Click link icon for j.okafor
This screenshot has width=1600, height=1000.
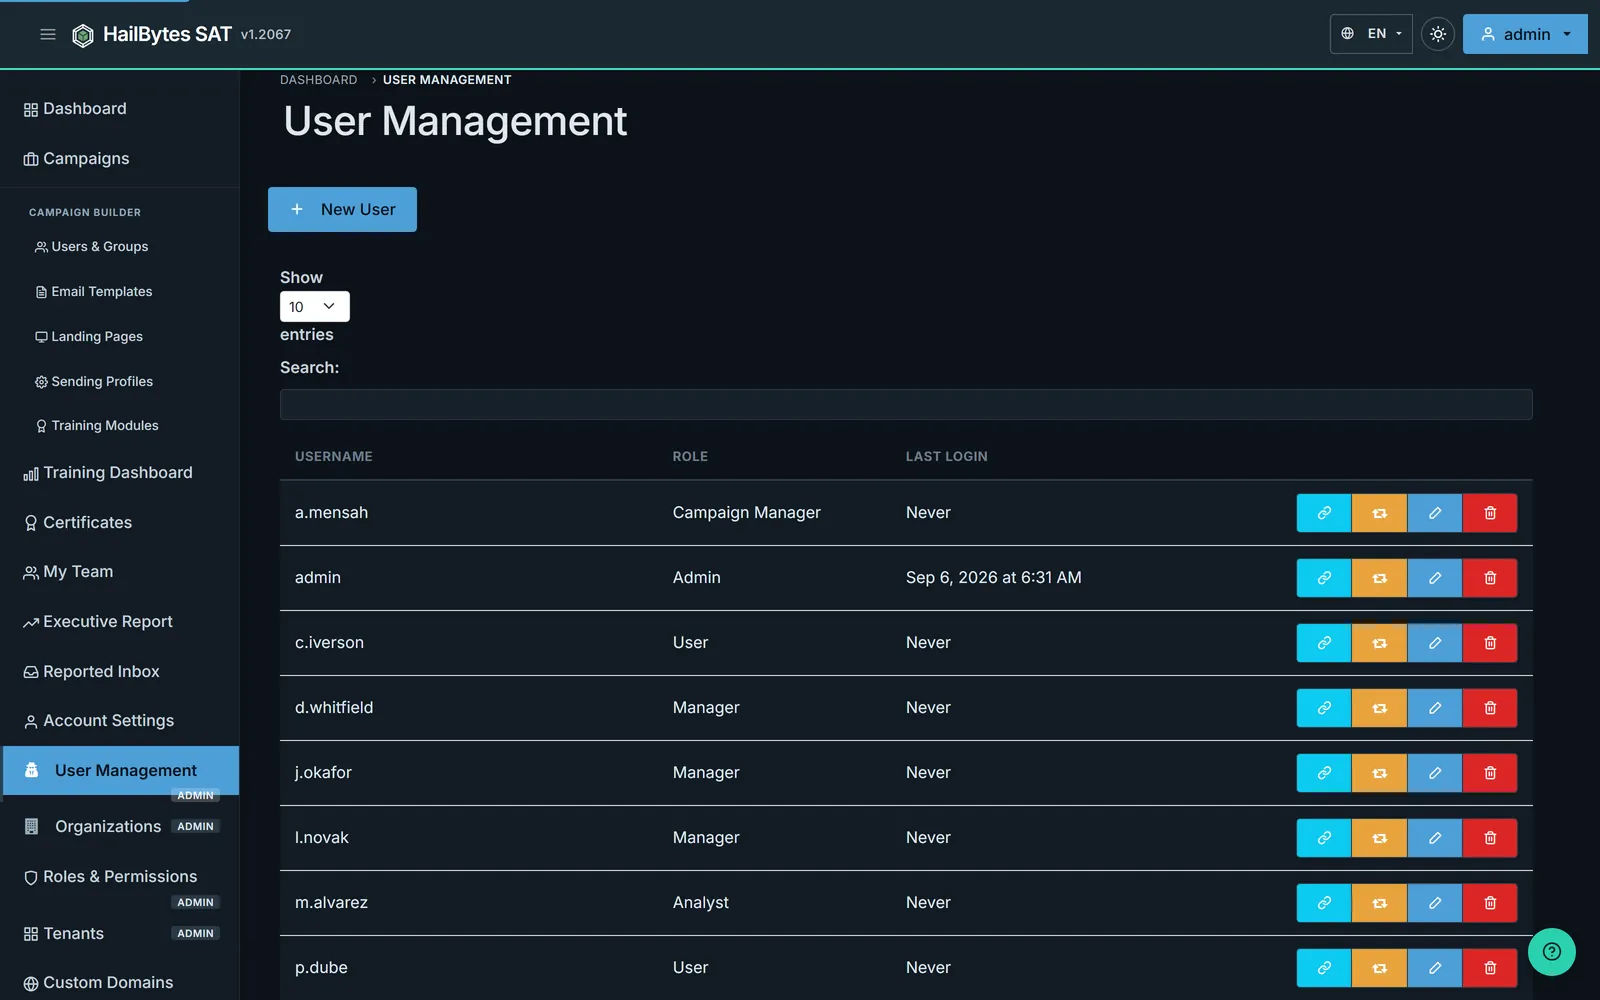point(1324,773)
